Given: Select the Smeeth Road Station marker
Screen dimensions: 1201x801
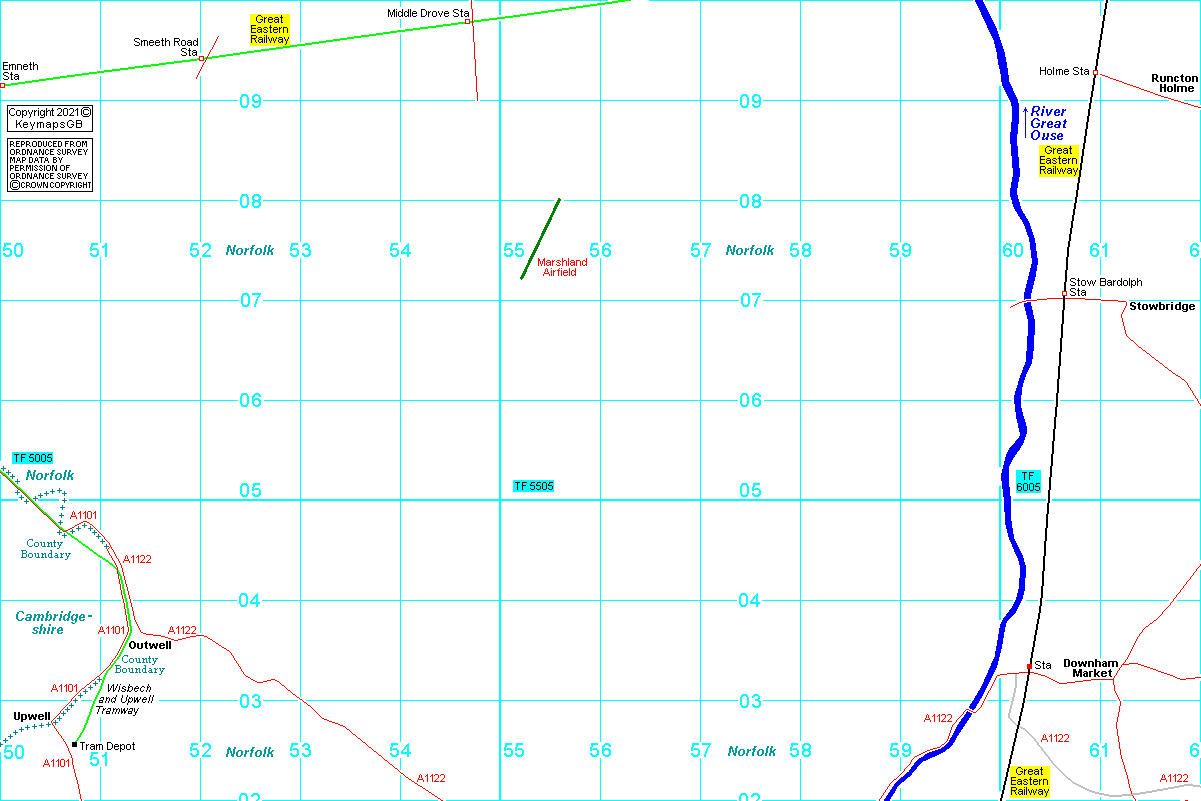Looking at the screenshot, I should click(x=202, y=59).
